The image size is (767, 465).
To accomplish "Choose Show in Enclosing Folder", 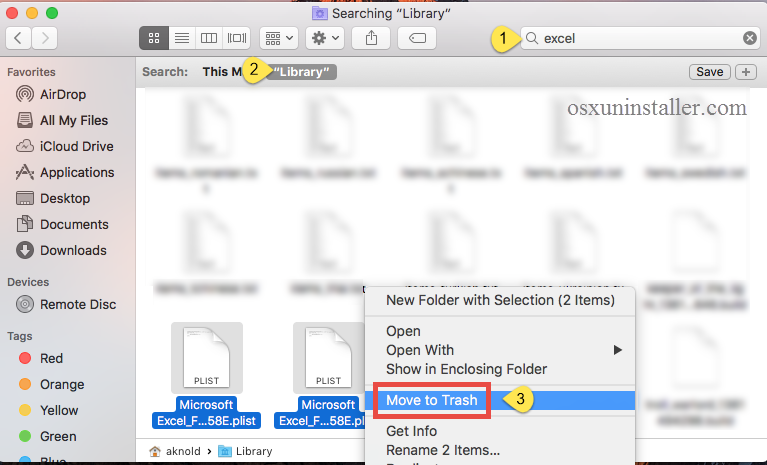I will click(500, 369).
